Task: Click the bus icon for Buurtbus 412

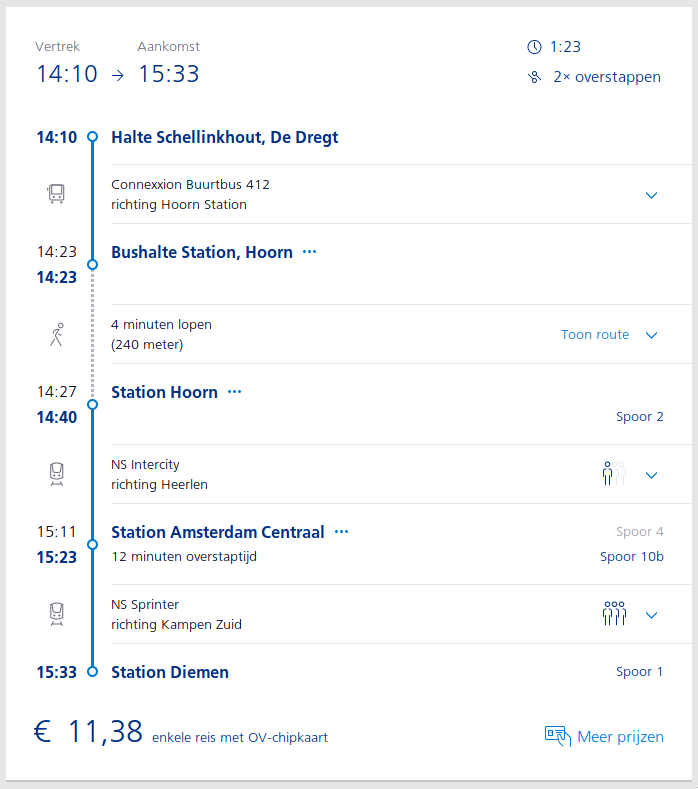Action: click(57, 194)
